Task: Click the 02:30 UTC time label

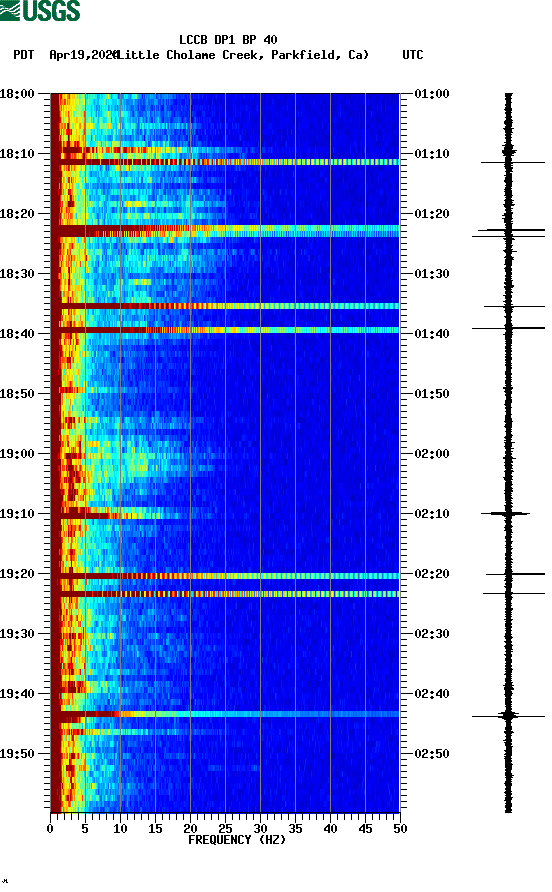Action: pyautogui.click(x=432, y=634)
